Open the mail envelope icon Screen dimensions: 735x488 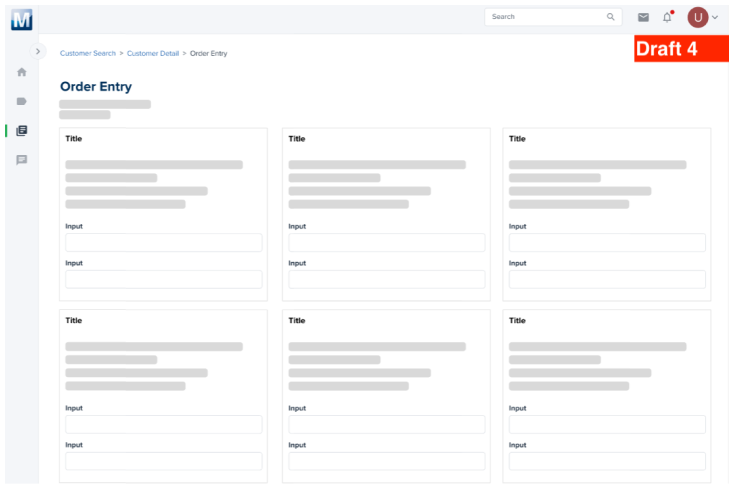click(x=643, y=17)
